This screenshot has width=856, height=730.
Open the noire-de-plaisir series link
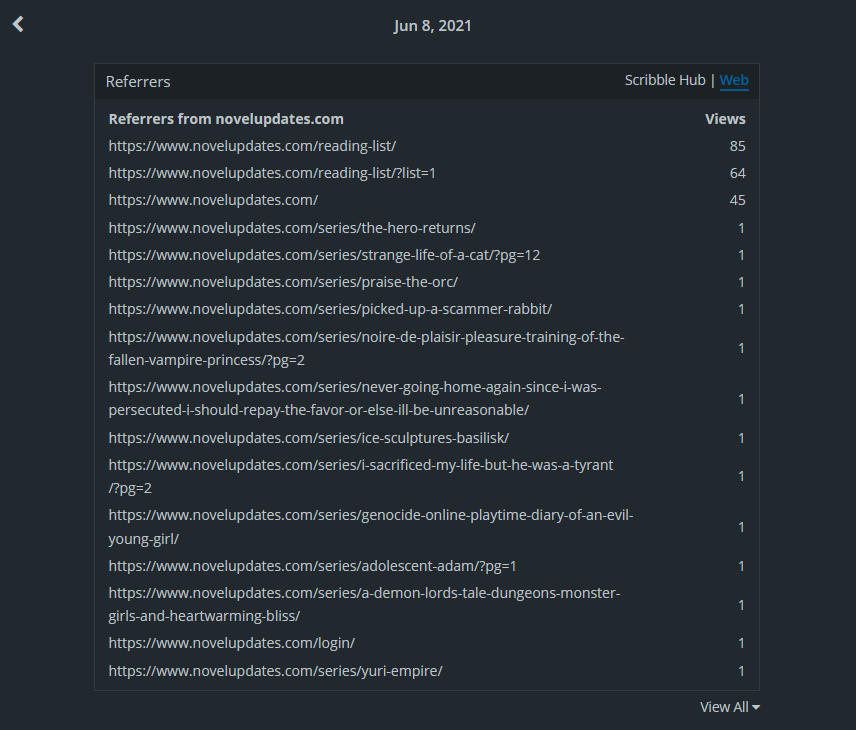tap(366, 337)
